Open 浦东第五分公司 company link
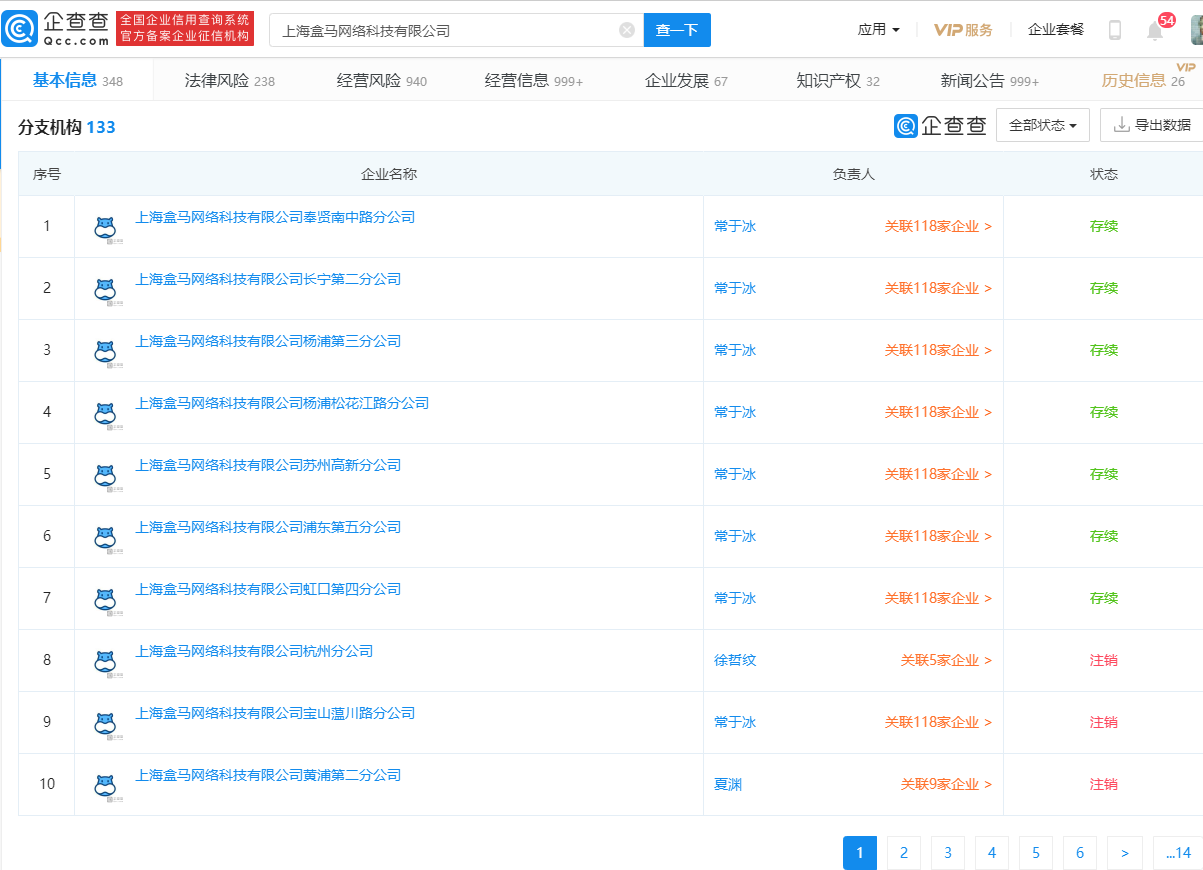 pyautogui.click(x=268, y=527)
